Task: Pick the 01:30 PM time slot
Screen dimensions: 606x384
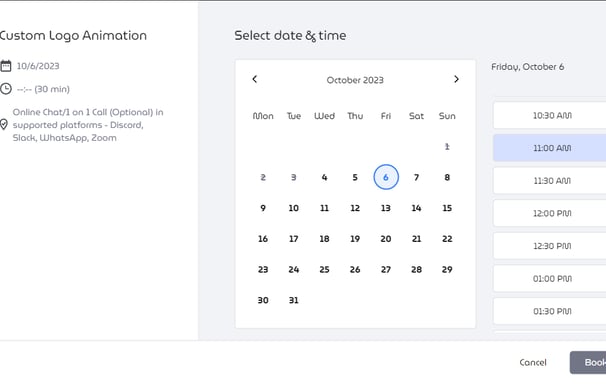Action: tap(550, 311)
